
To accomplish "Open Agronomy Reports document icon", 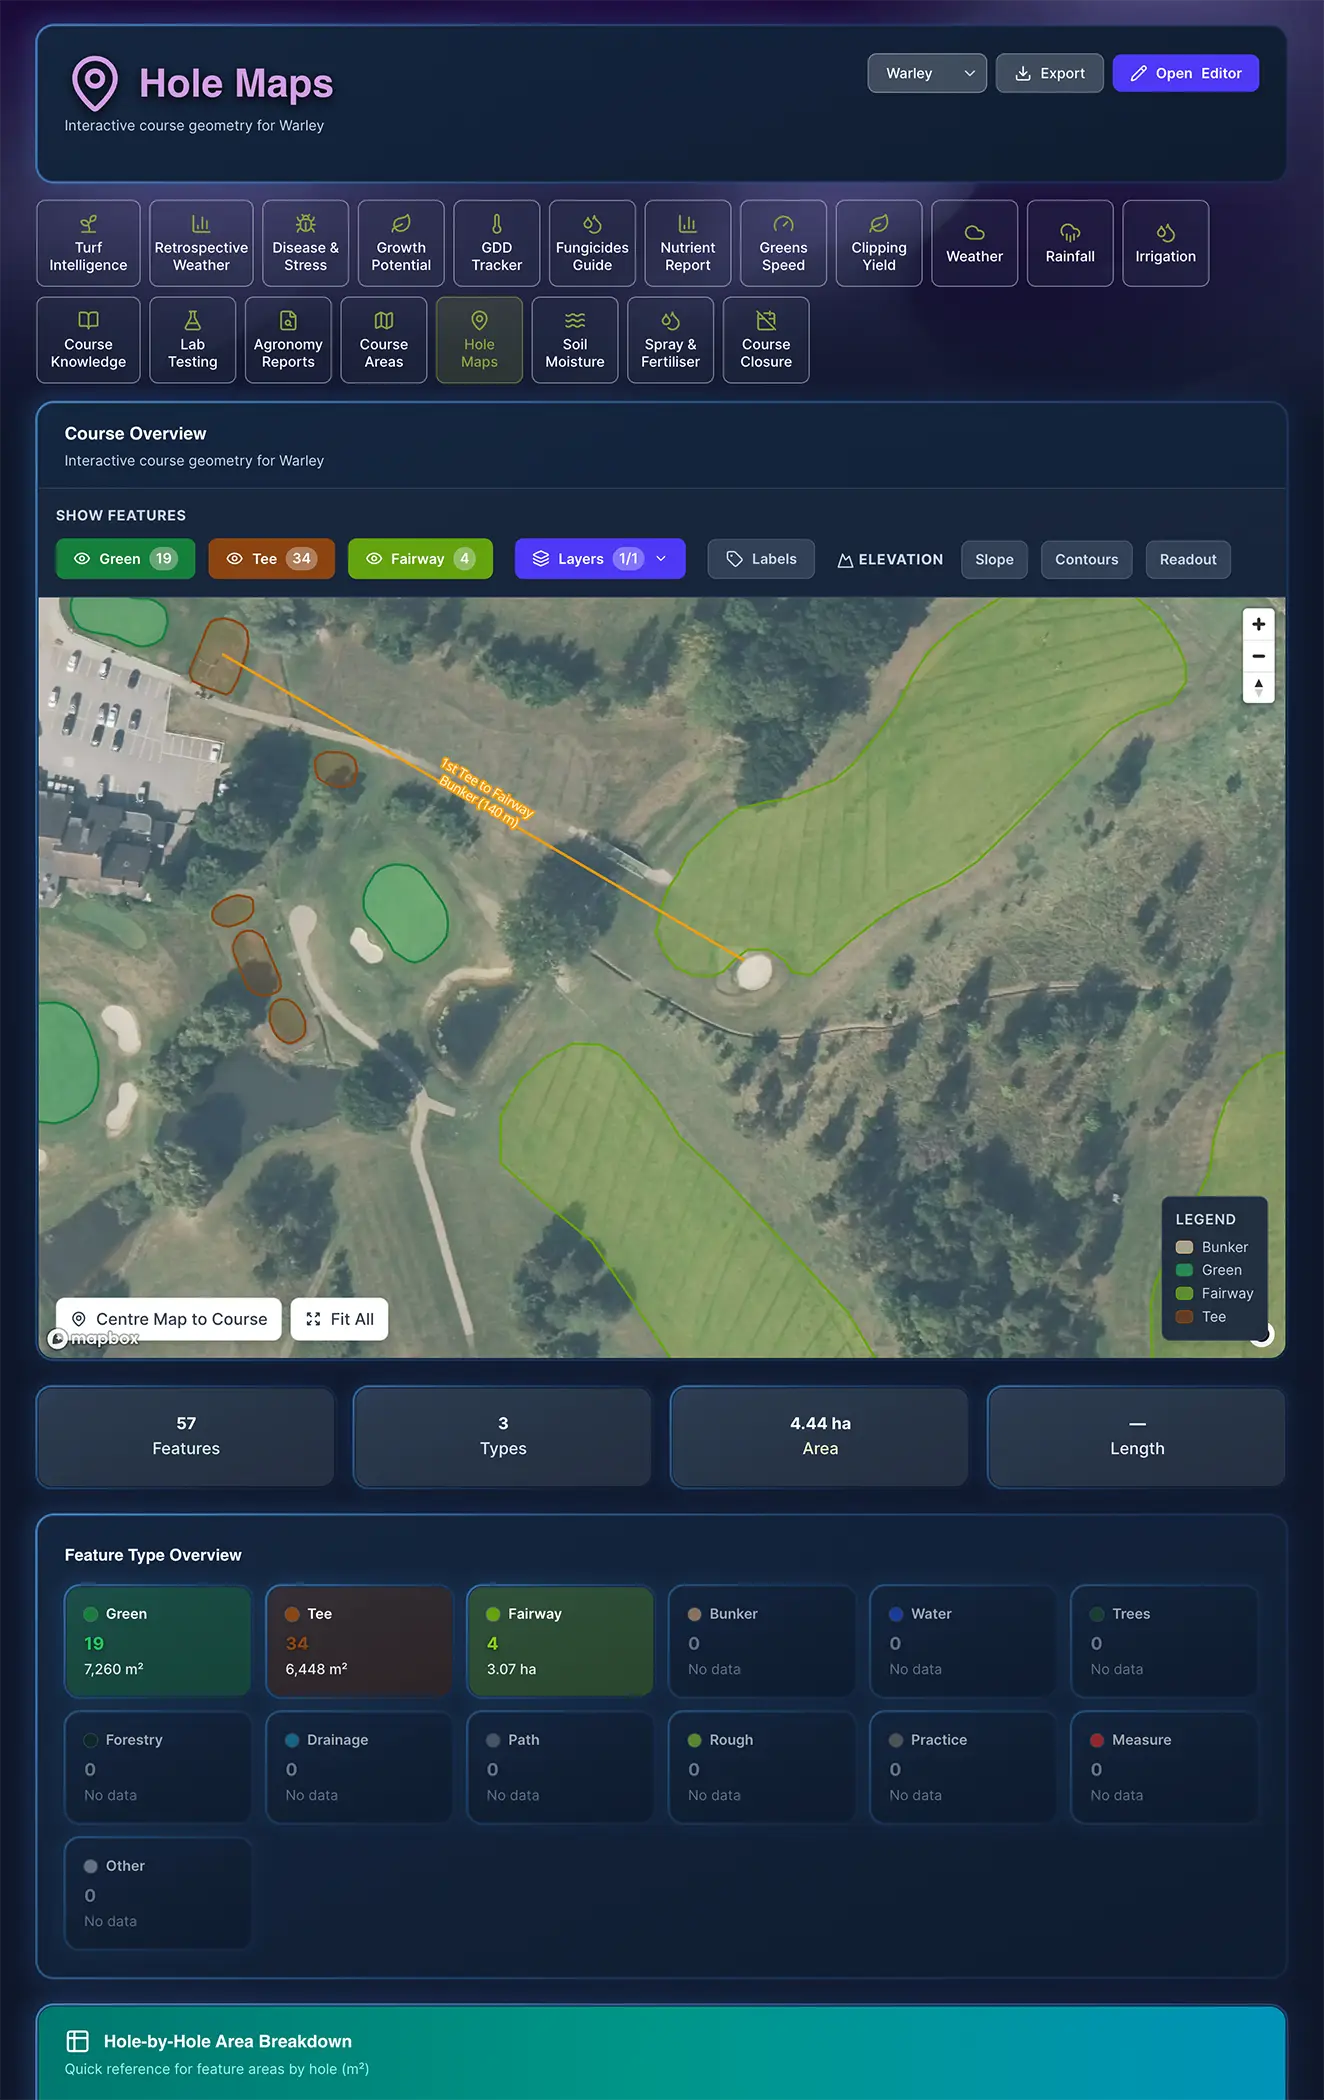I will point(288,321).
